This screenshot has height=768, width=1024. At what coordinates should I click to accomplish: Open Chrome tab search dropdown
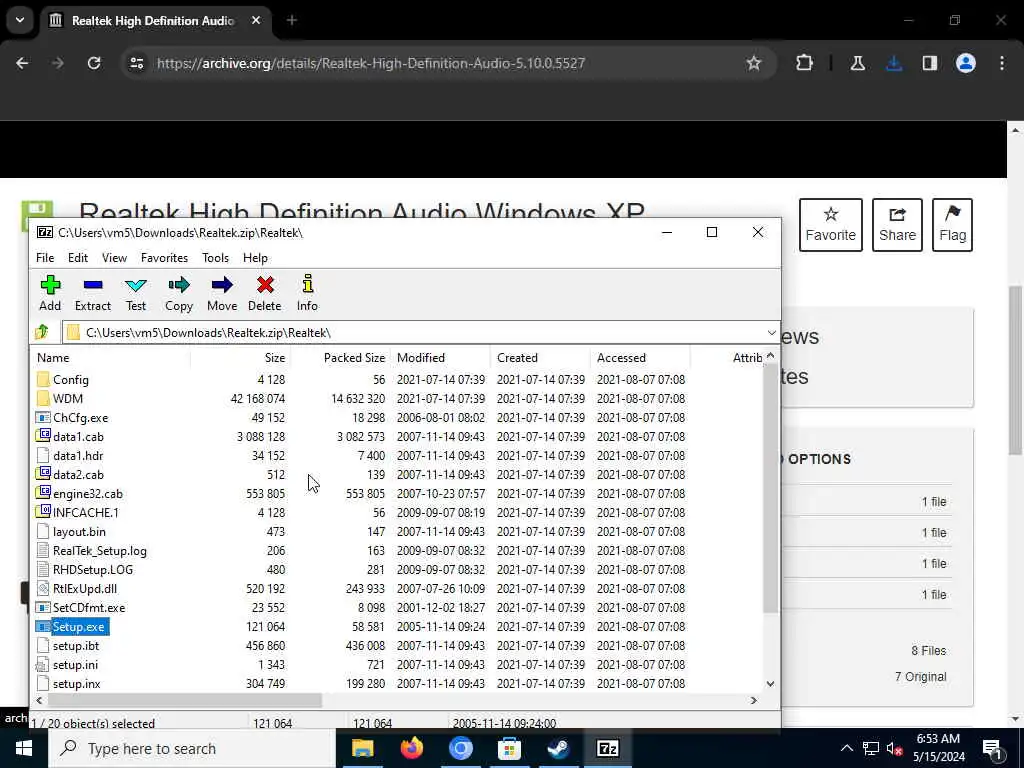[x=20, y=20]
